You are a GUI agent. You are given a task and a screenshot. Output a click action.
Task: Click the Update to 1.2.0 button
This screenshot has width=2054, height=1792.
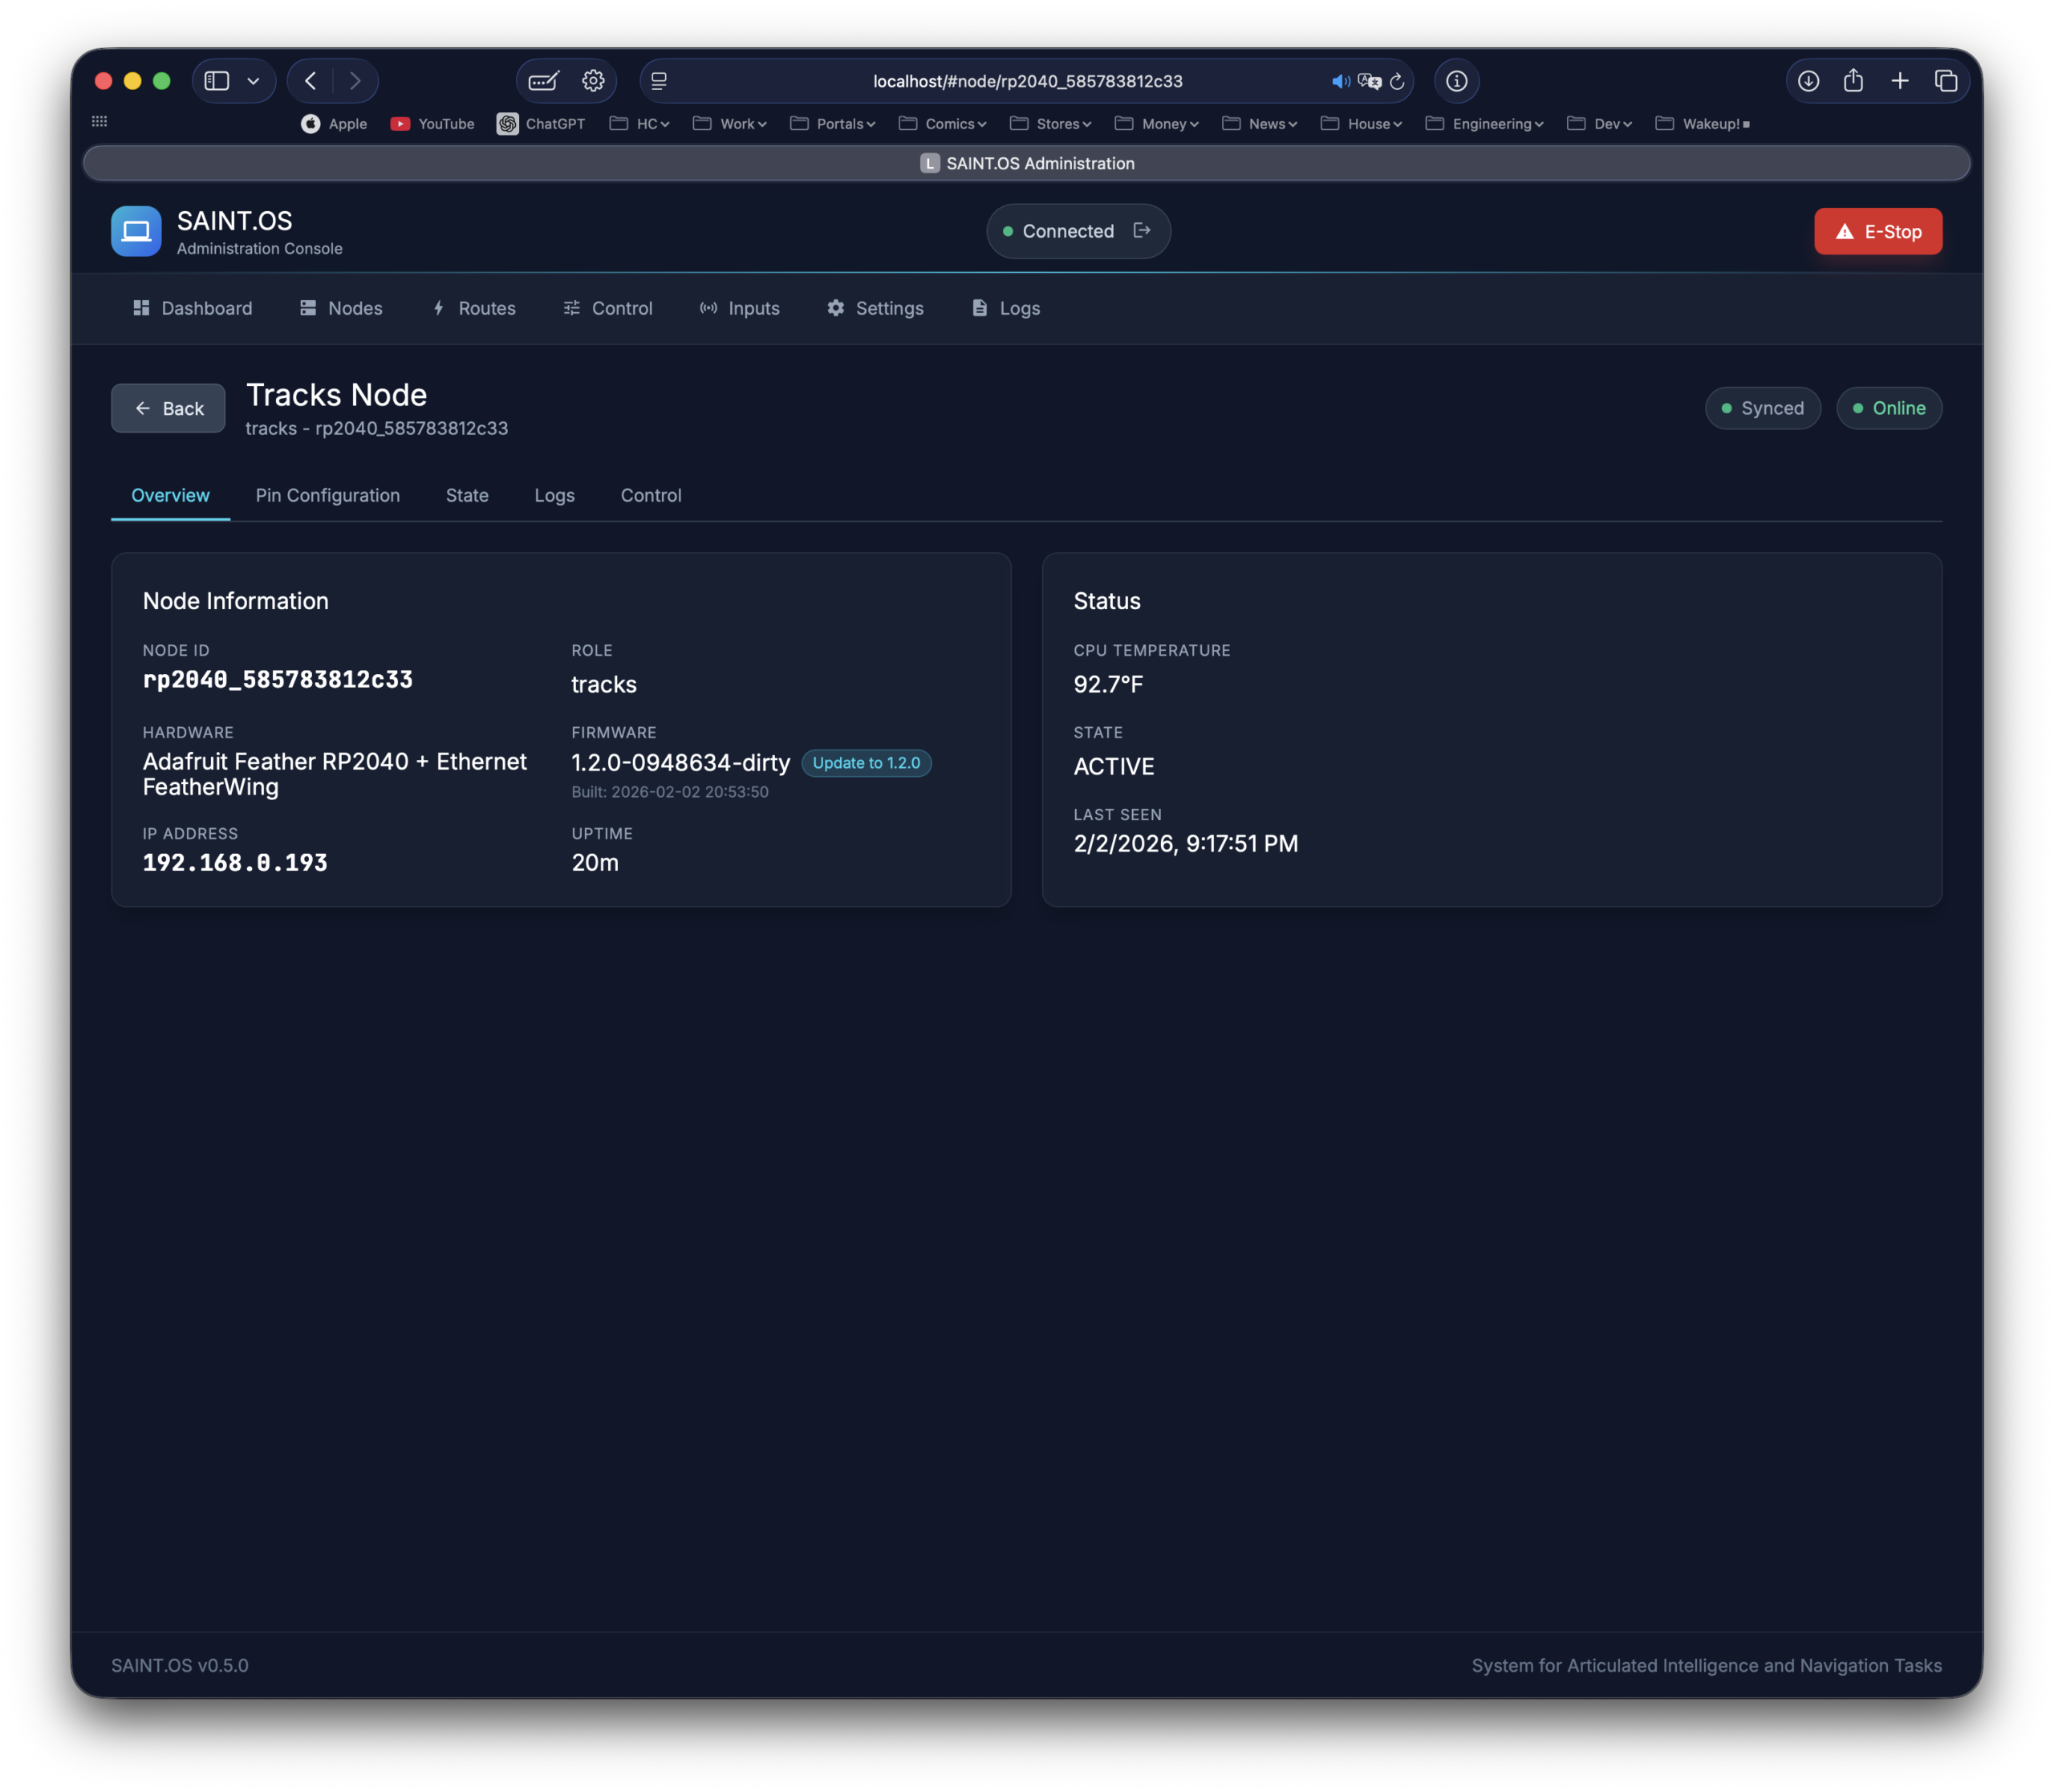tap(866, 763)
